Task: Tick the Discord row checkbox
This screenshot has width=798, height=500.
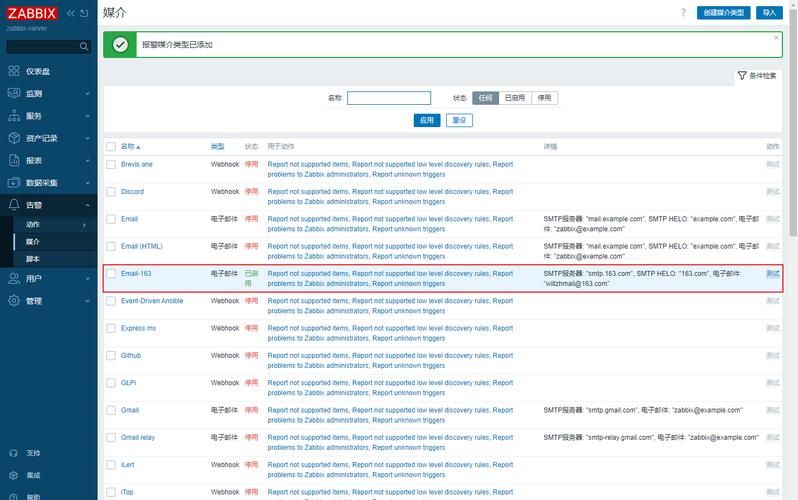Action: coord(111,191)
